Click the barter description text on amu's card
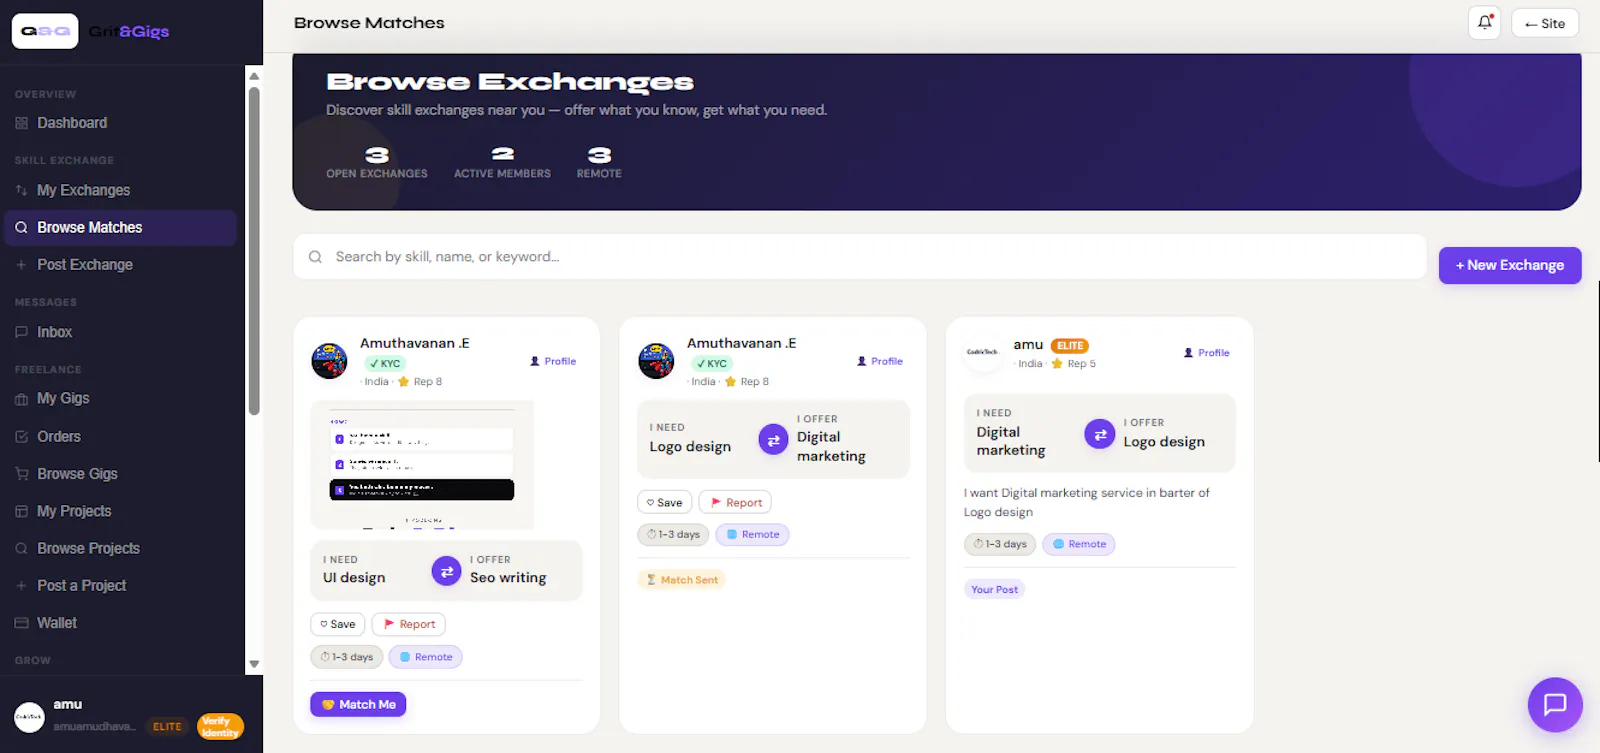Image resolution: width=1600 pixels, height=753 pixels. (x=1086, y=502)
